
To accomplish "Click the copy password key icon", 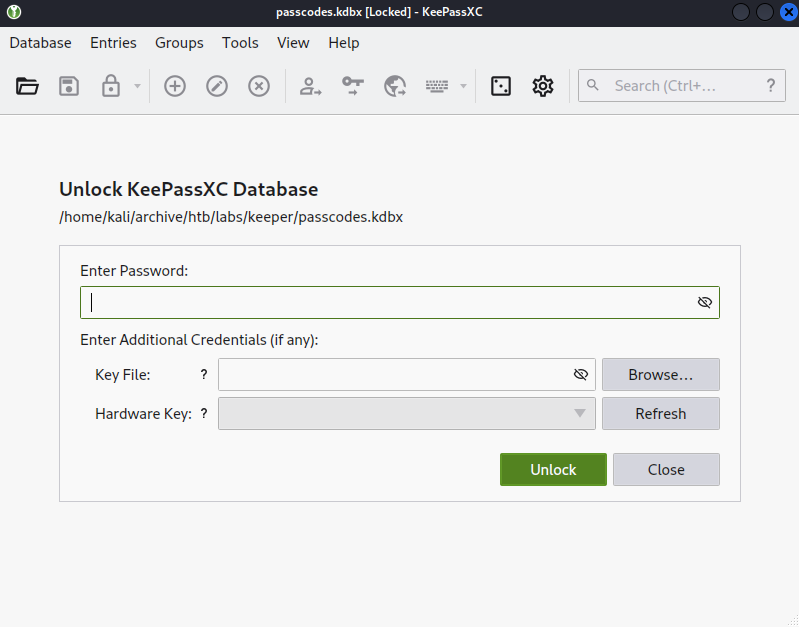I will [353, 86].
